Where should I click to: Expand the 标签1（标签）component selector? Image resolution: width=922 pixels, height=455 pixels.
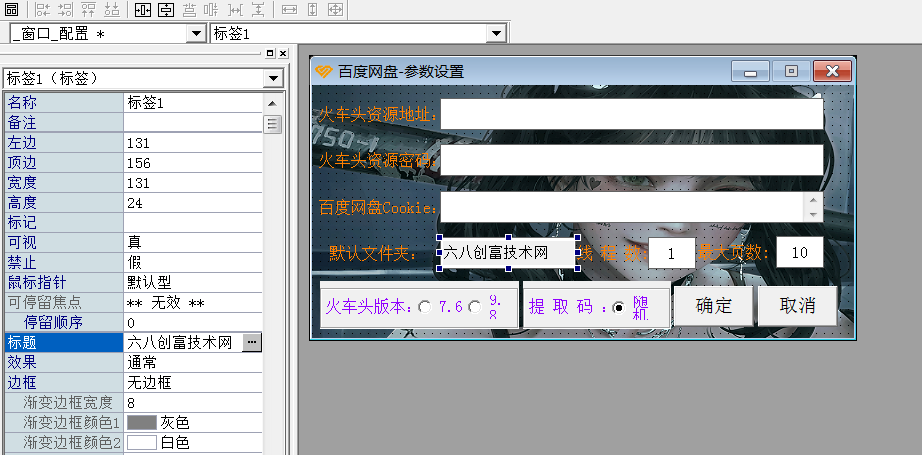[x=273, y=78]
